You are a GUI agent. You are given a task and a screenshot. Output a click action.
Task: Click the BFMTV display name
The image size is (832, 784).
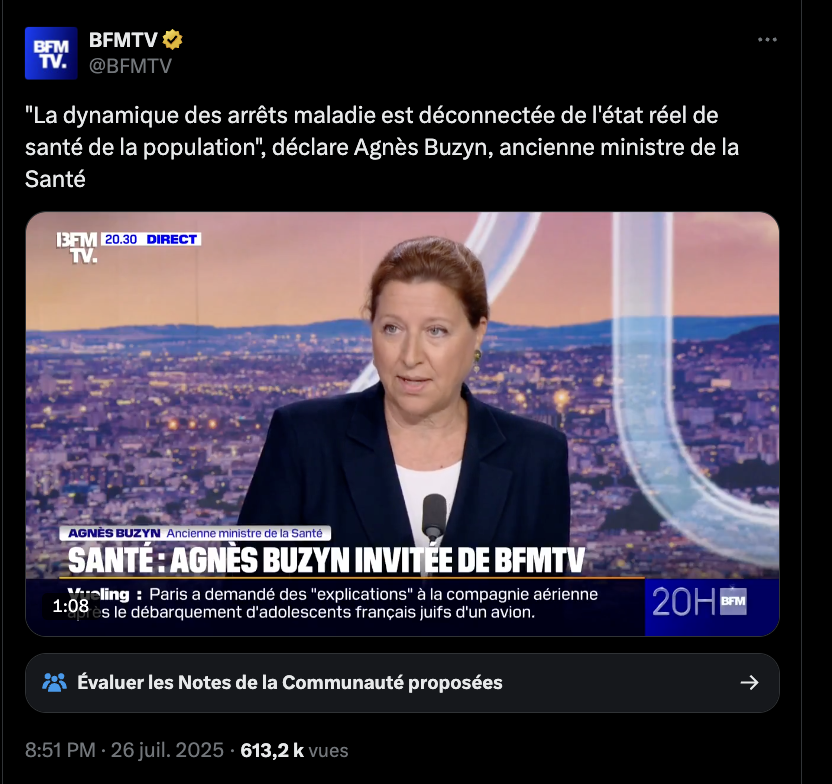click(123, 40)
